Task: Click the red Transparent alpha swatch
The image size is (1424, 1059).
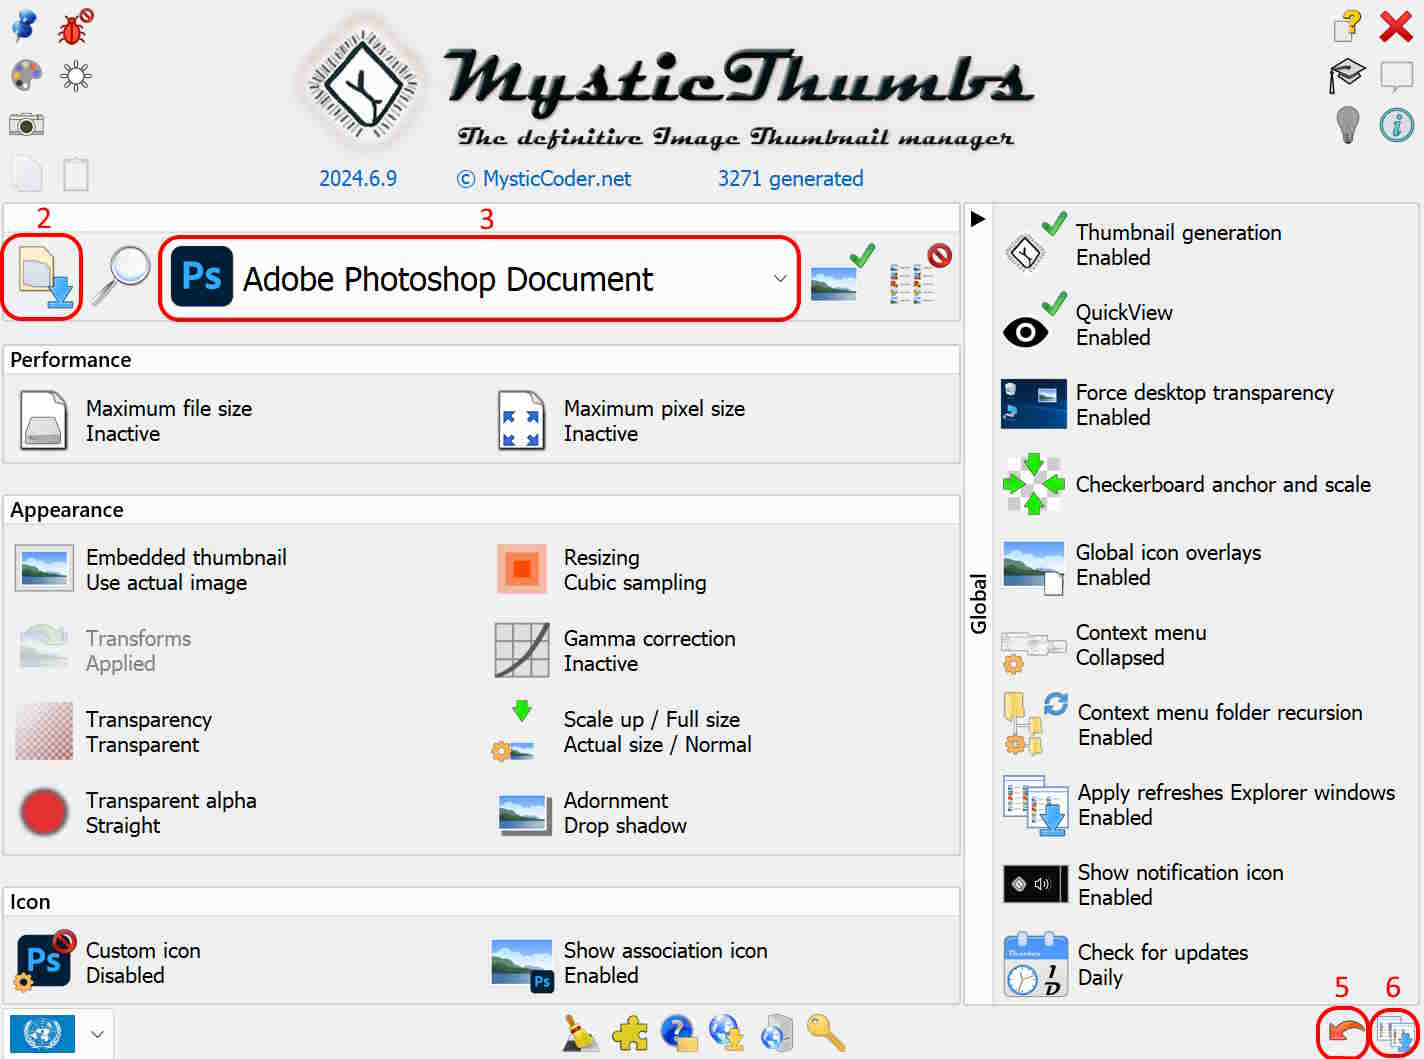Action: 44,812
